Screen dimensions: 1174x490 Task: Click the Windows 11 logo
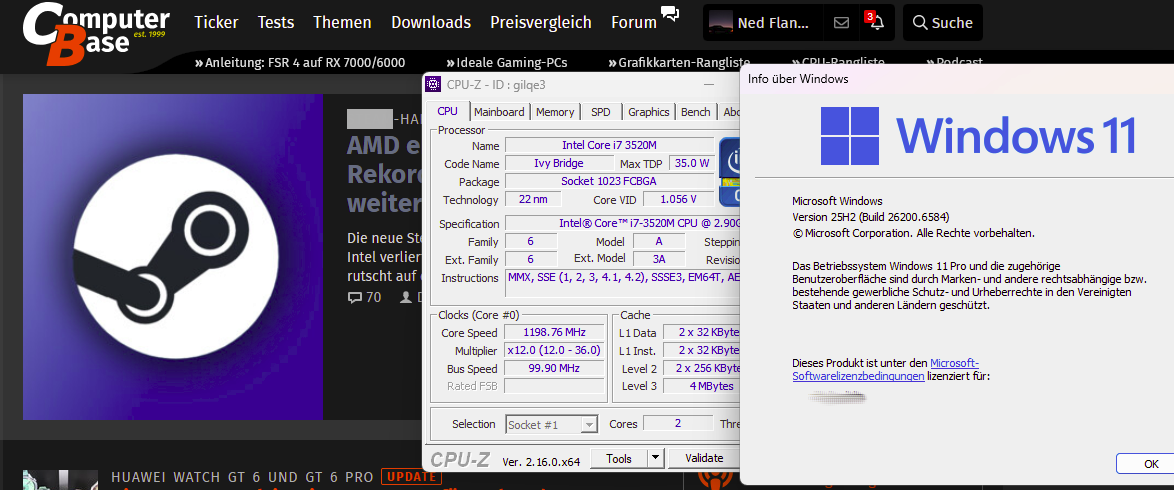[x=849, y=136]
